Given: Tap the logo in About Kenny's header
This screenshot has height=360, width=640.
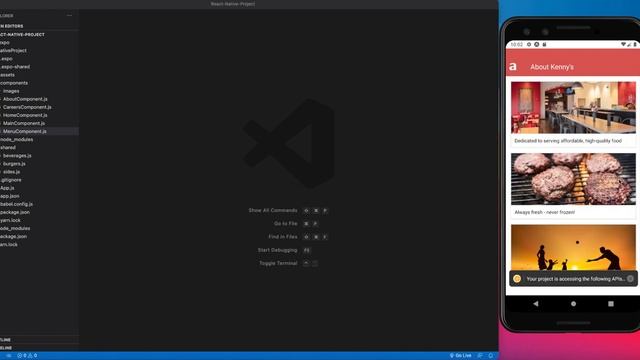Looking at the screenshot, I should click(513, 67).
